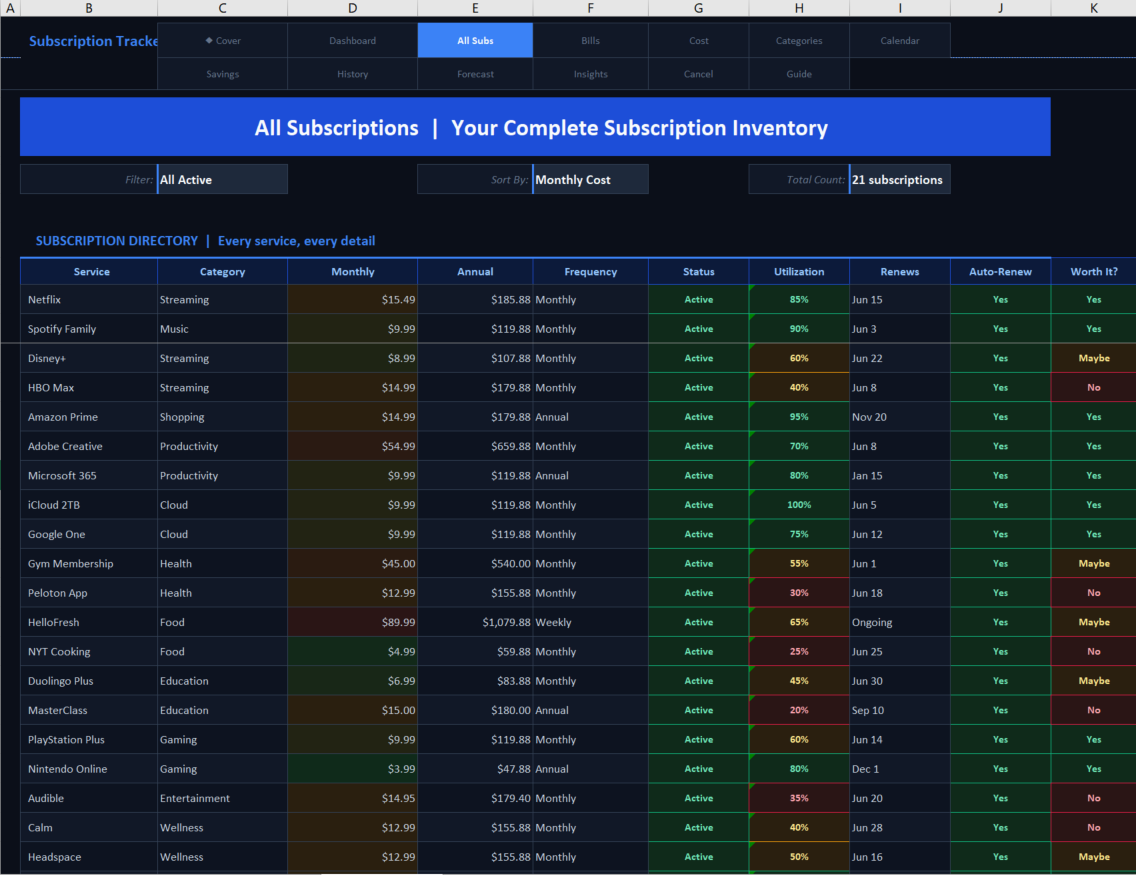Select the Google One service cell
This screenshot has height=875, width=1136.
click(x=89, y=534)
